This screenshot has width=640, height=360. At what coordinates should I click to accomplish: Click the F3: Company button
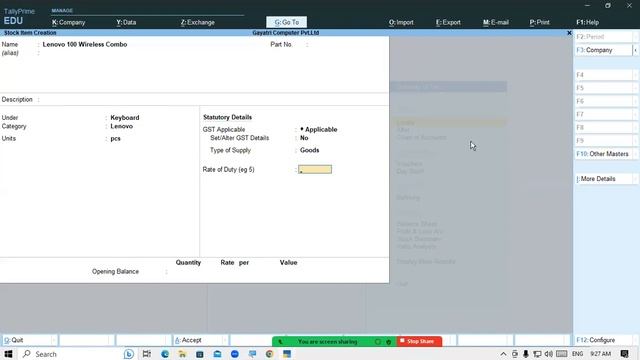[603, 50]
